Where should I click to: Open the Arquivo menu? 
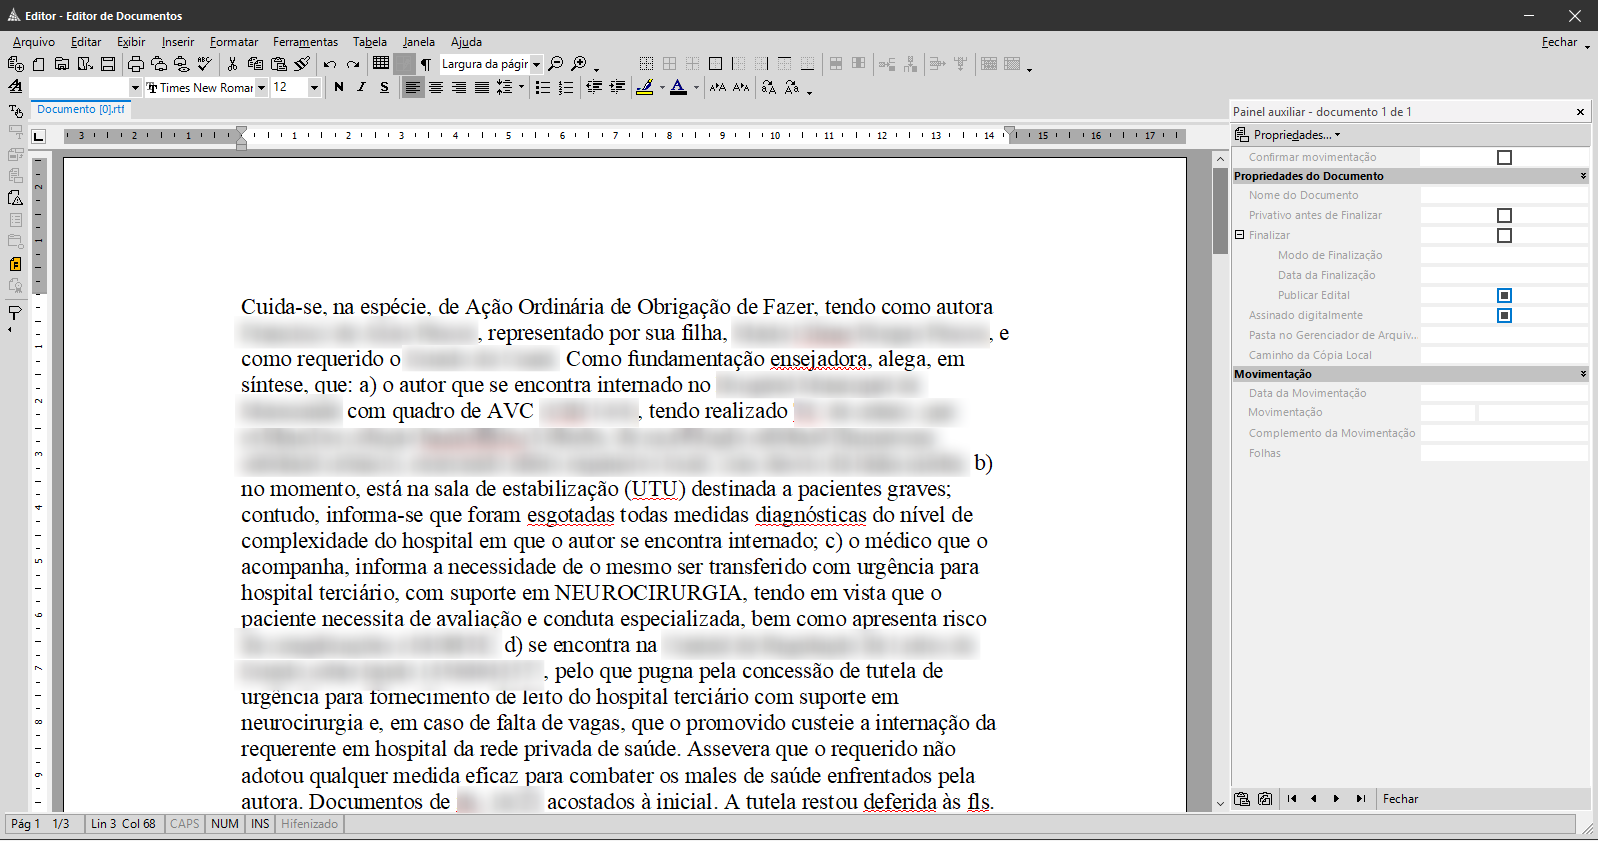34,42
